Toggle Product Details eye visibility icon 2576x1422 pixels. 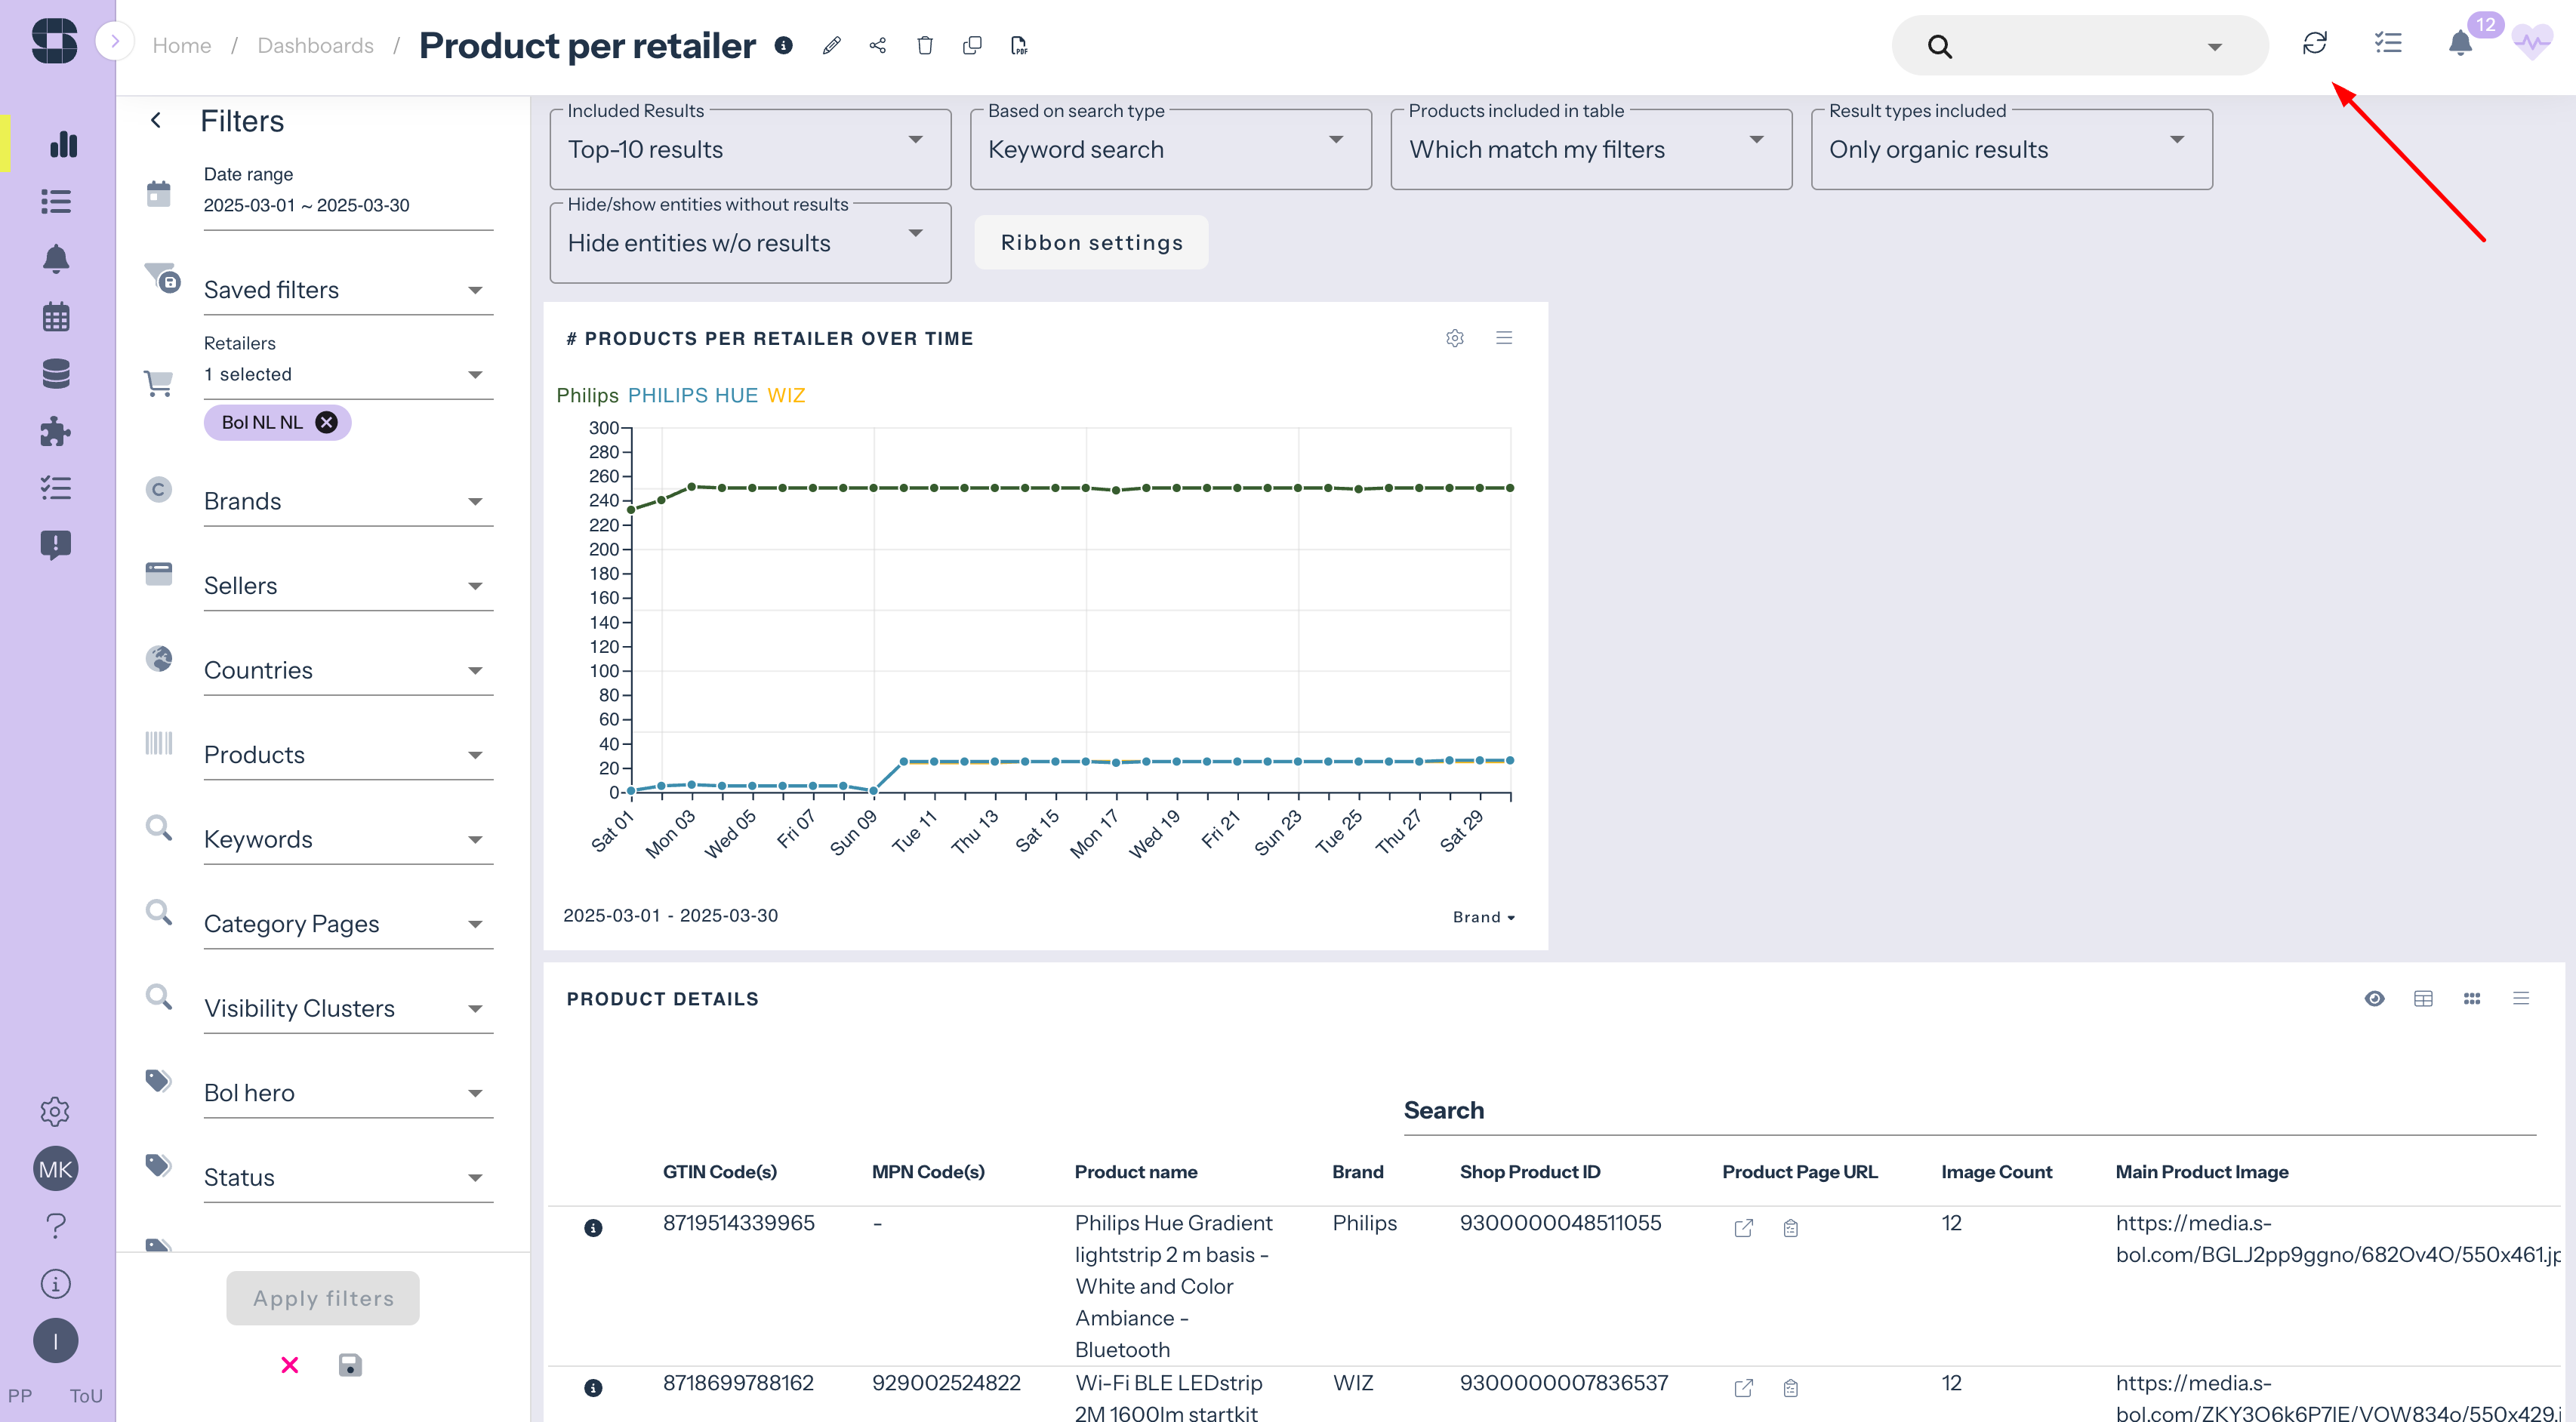point(2374,998)
